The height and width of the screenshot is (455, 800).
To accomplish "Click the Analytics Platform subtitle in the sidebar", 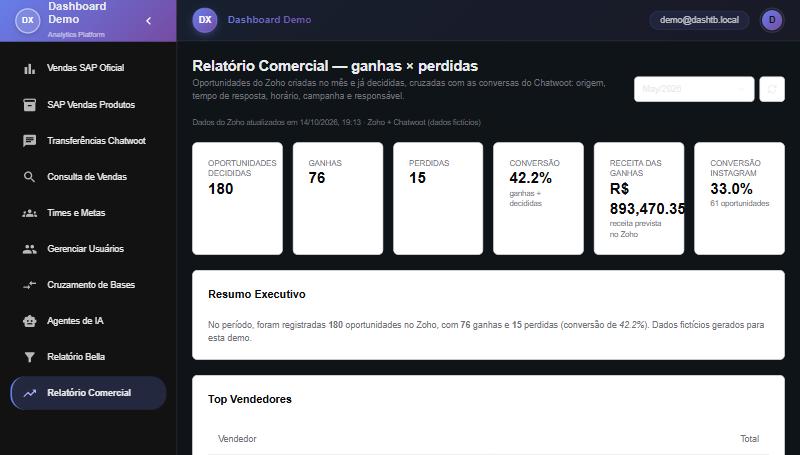I will click(77, 35).
